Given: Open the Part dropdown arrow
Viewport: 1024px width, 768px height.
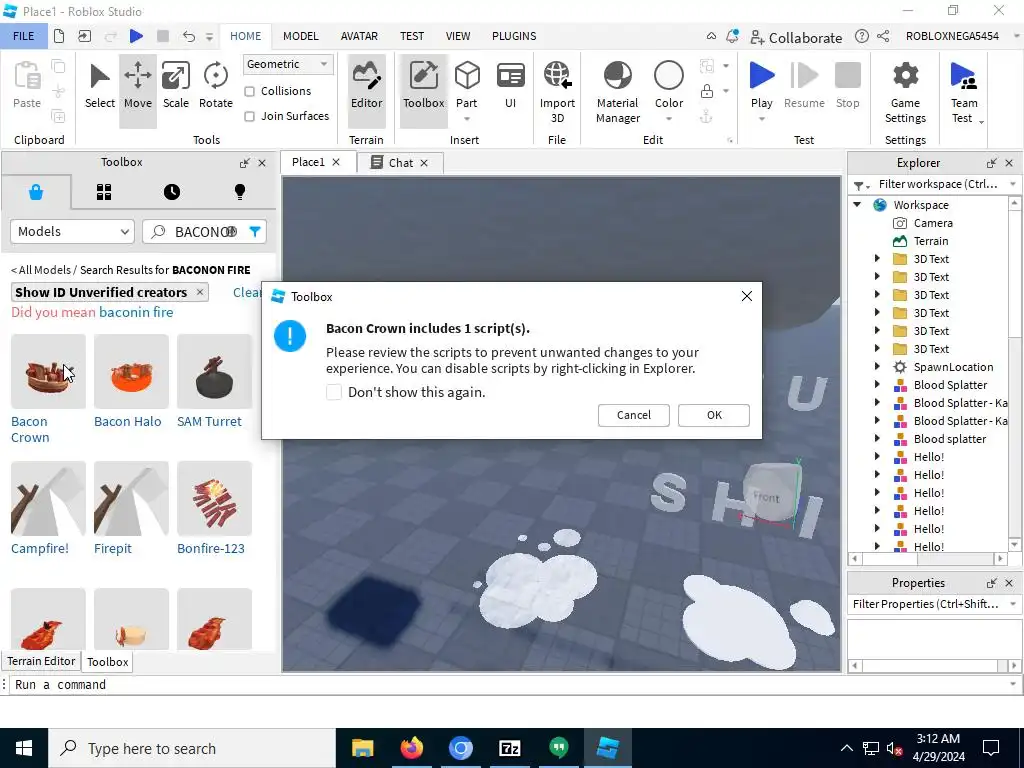Looking at the screenshot, I should [467, 119].
